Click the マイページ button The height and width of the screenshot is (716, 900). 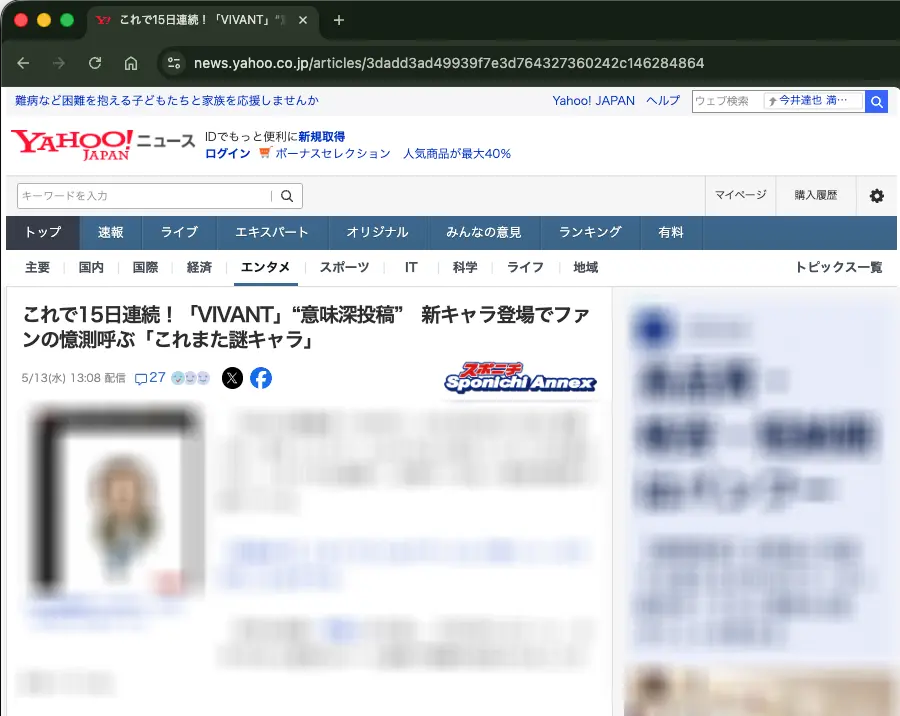740,195
